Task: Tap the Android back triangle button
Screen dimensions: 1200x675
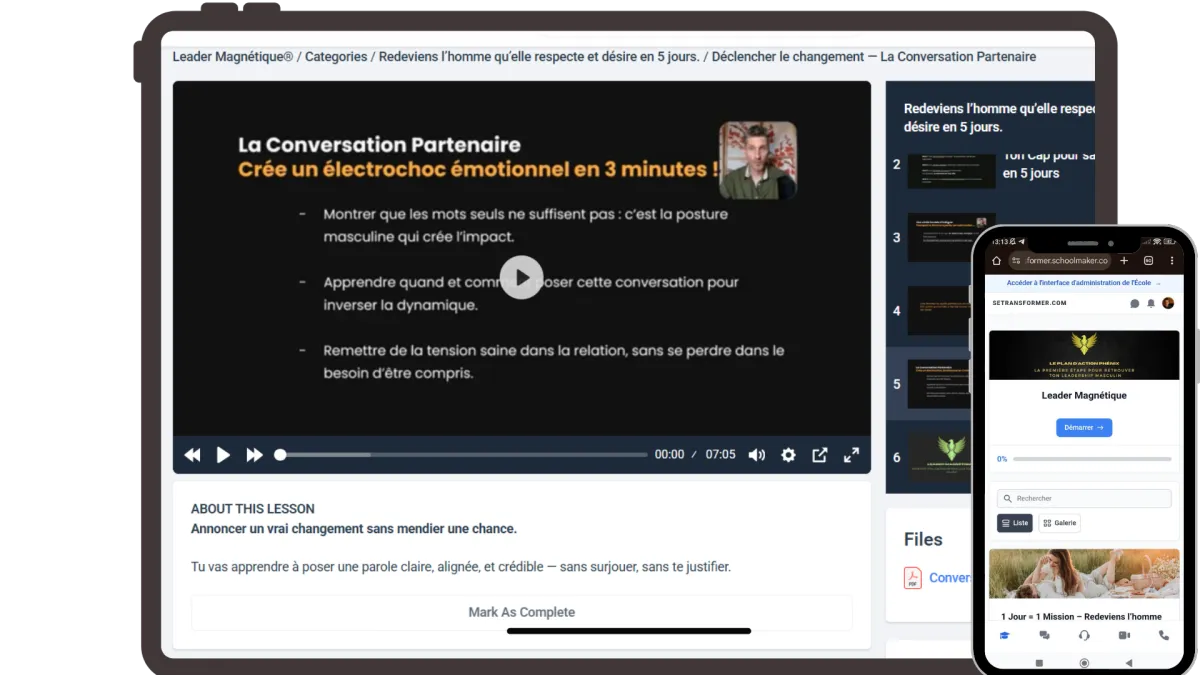Action: point(1129,663)
